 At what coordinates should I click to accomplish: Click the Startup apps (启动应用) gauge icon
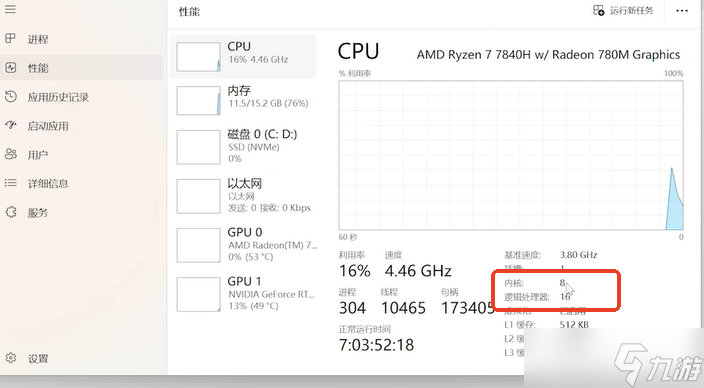pos(10,125)
